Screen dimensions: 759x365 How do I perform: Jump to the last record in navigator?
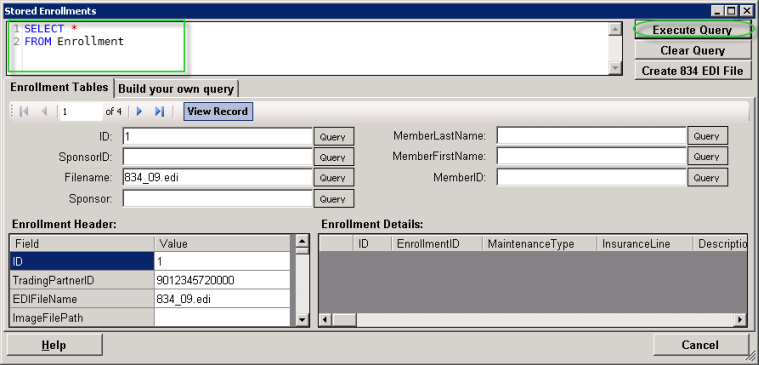click(160, 112)
